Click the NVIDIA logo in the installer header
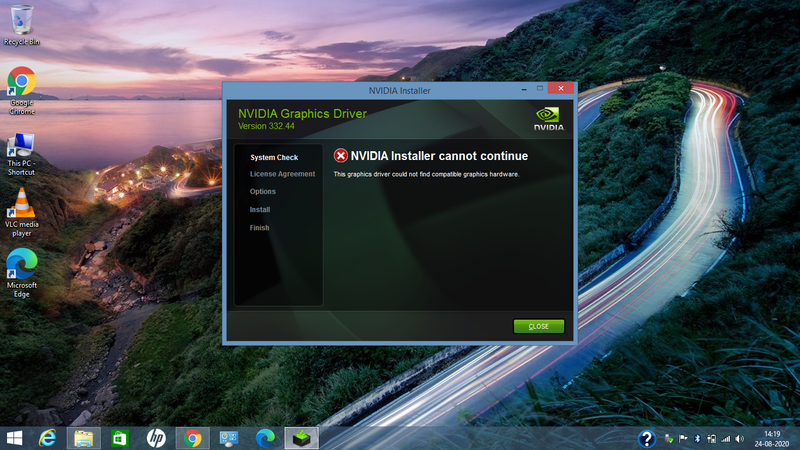The image size is (800, 450). (548, 119)
